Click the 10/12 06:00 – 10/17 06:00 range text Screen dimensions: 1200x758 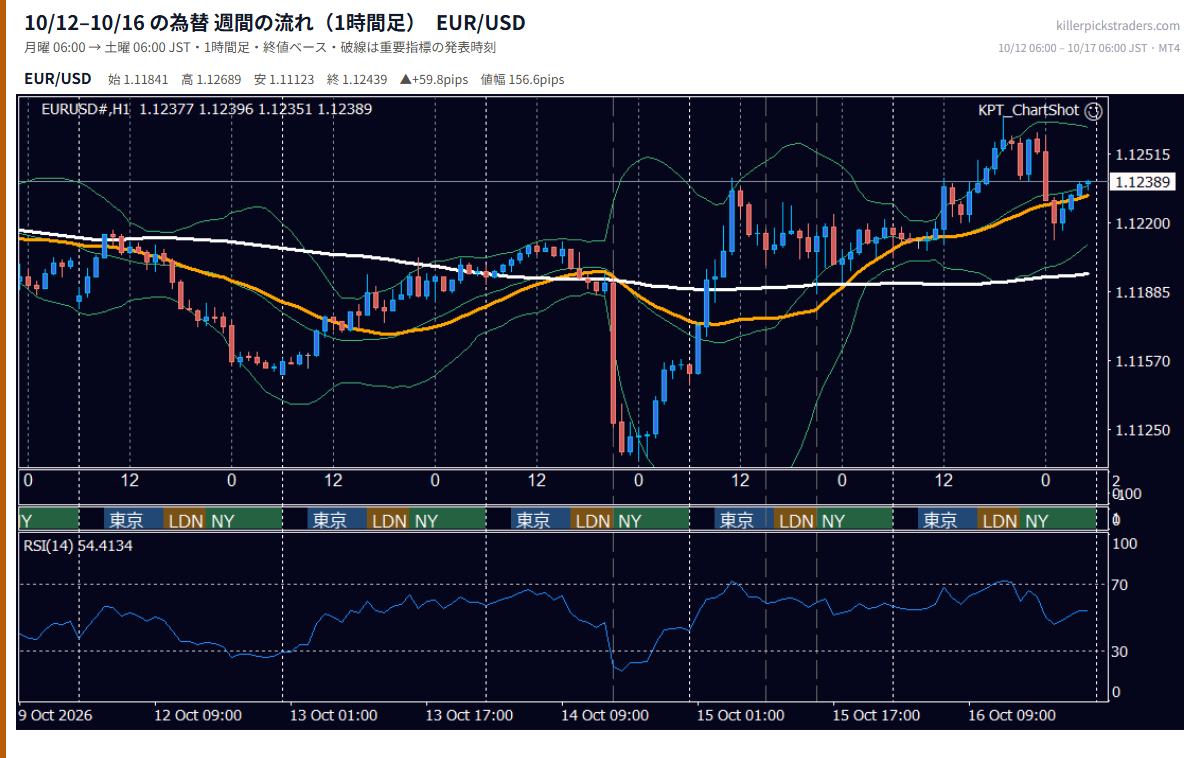tap(1090, 48)
